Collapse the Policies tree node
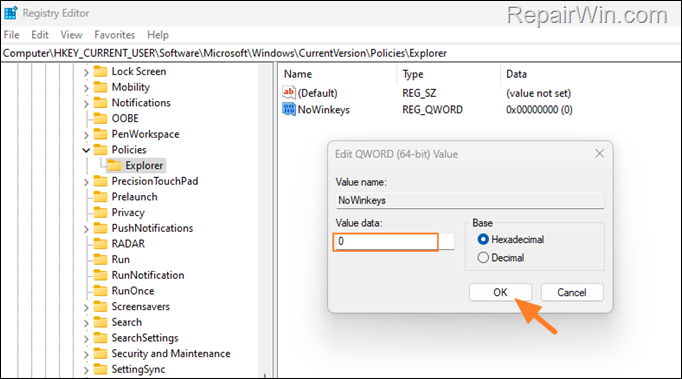Image resolution: width=682 pixels, height=379 pixels. pos(86,151)
